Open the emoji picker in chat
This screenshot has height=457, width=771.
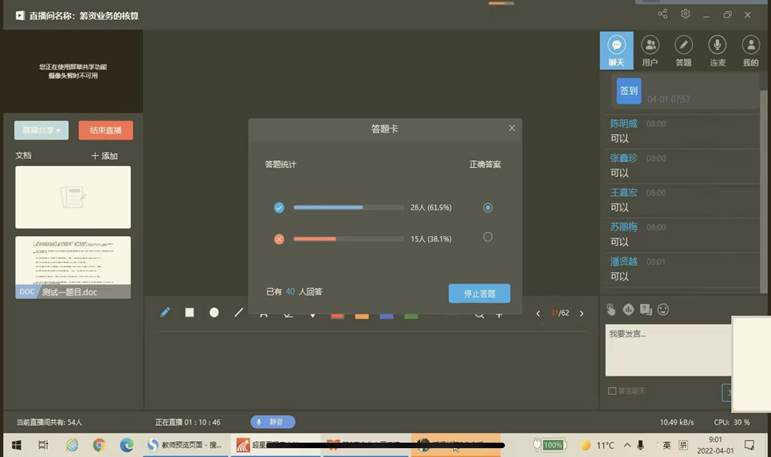tap(663, 309)
